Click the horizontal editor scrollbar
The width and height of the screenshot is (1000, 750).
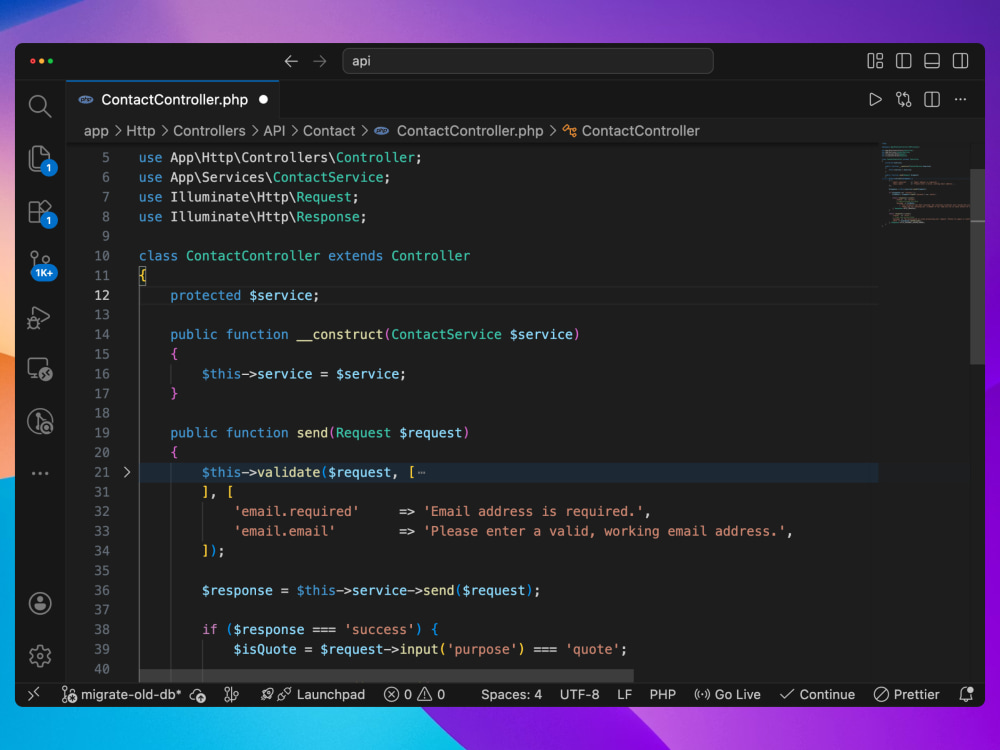386,675
